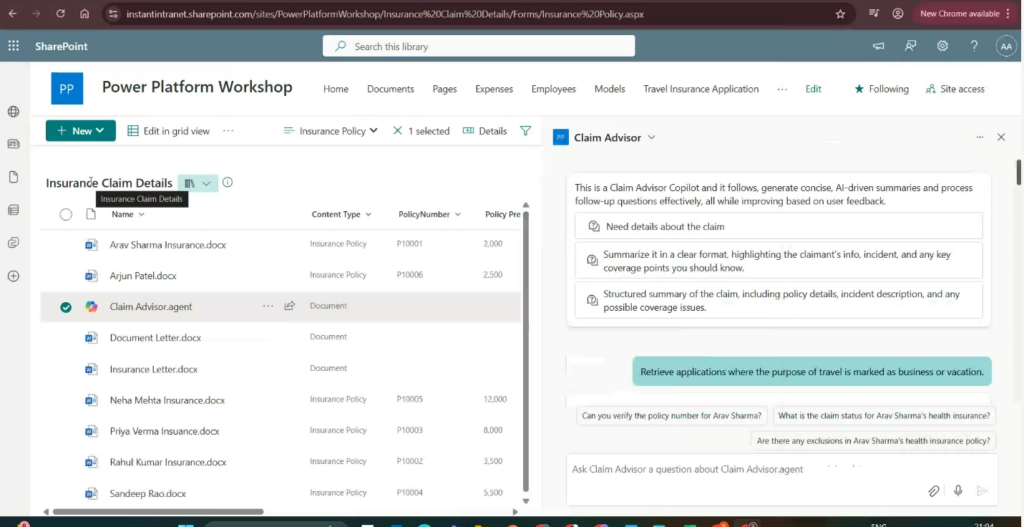Open the command bar overflow ellipsis
This screenshot has height=527, width=1024.
pos(228,131)
